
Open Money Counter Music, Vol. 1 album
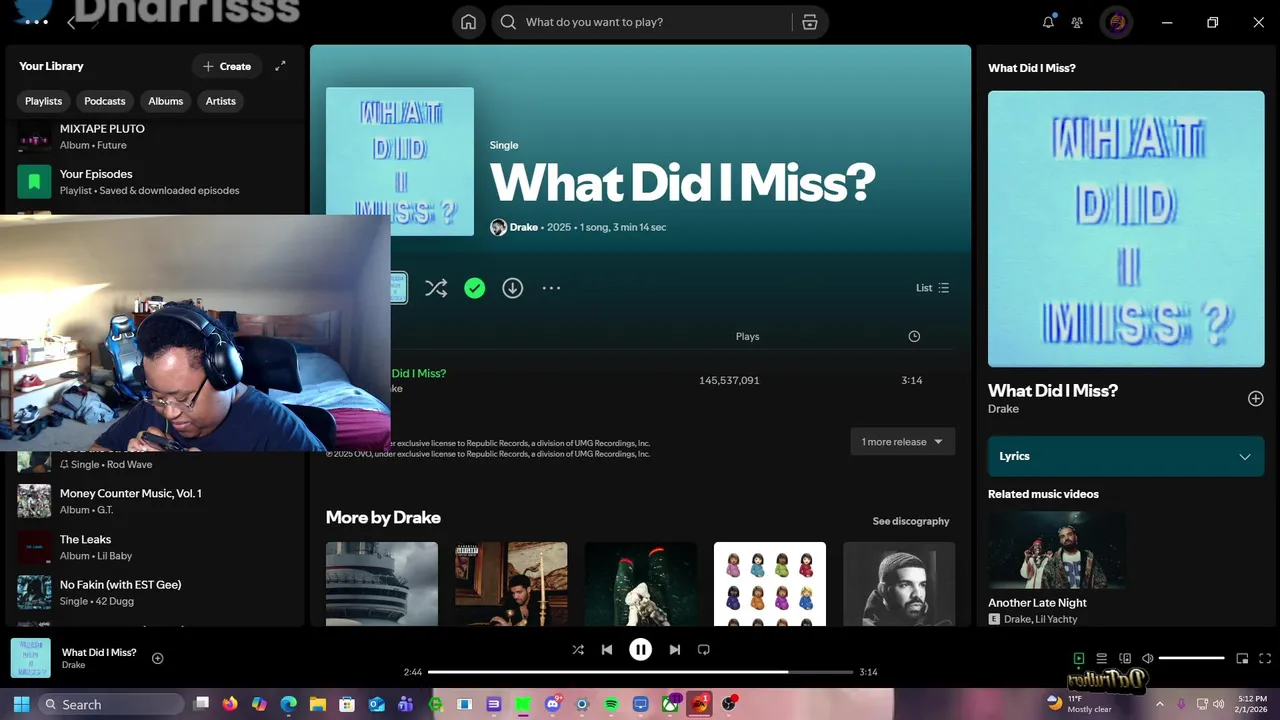(155, 501)
